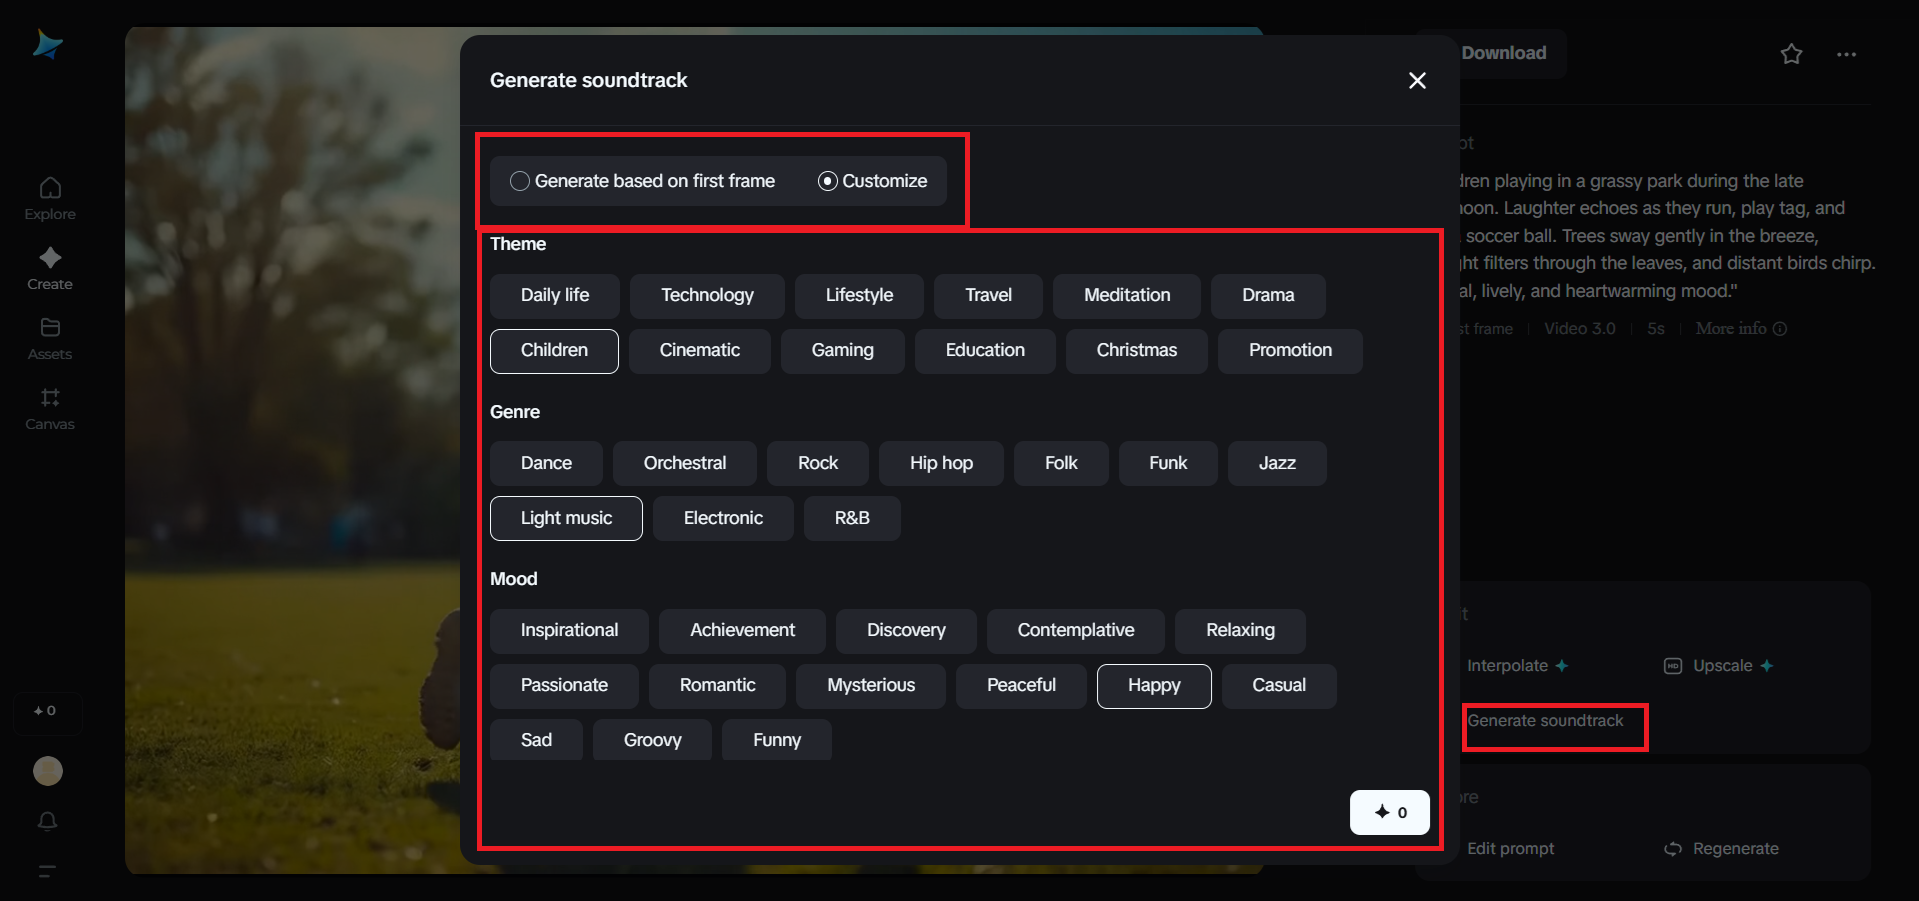Expand the bottom sidebar menu
The width and height of the screenshot is (1919, 901).
point(48,872)
